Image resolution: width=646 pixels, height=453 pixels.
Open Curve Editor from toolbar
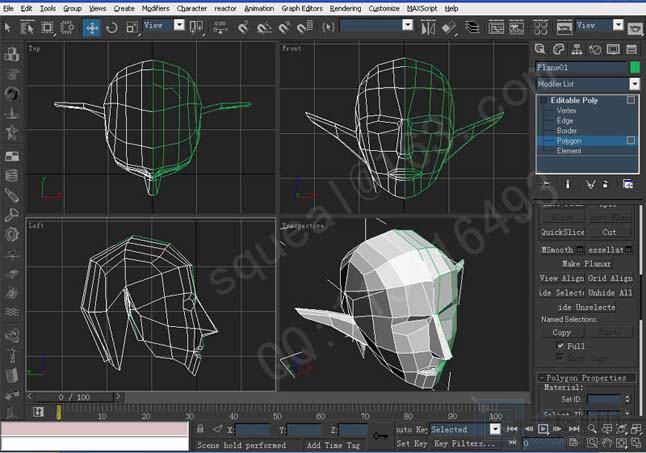pos(496,28)
